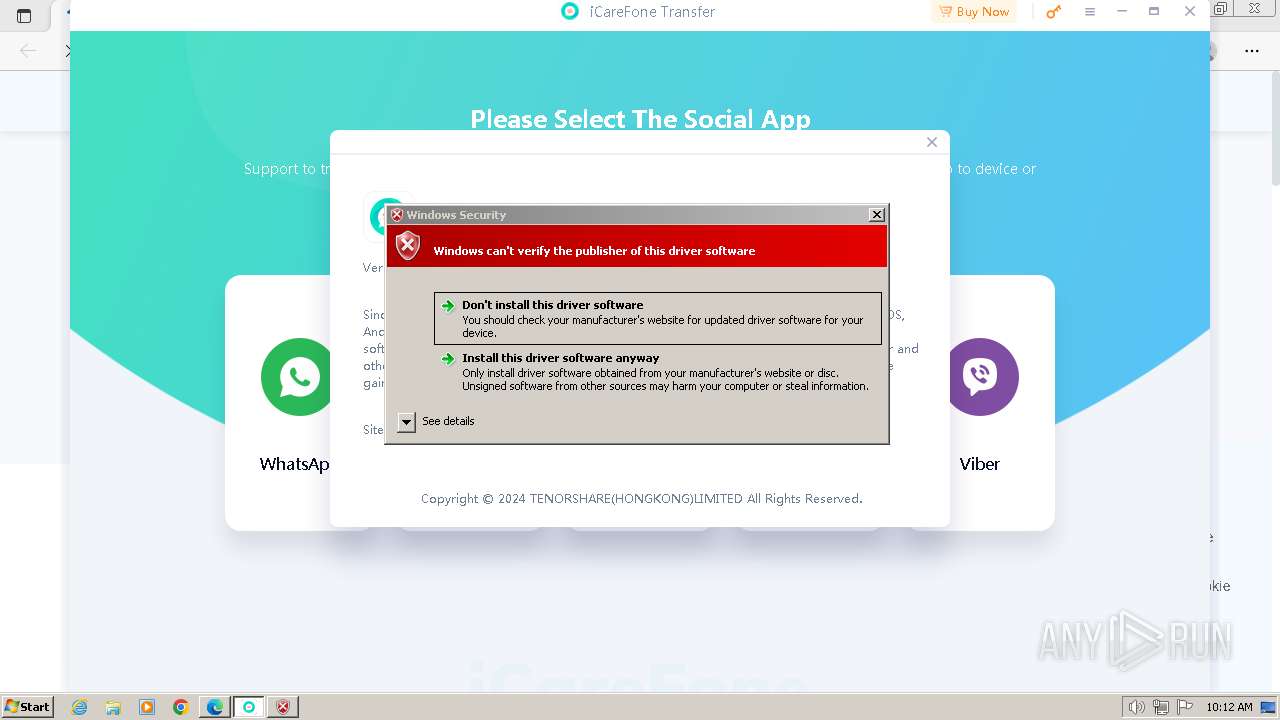The width and height of the screenshot is (1280, 720).
Task: Close the white About popup
Action: [x=932, y=142]
